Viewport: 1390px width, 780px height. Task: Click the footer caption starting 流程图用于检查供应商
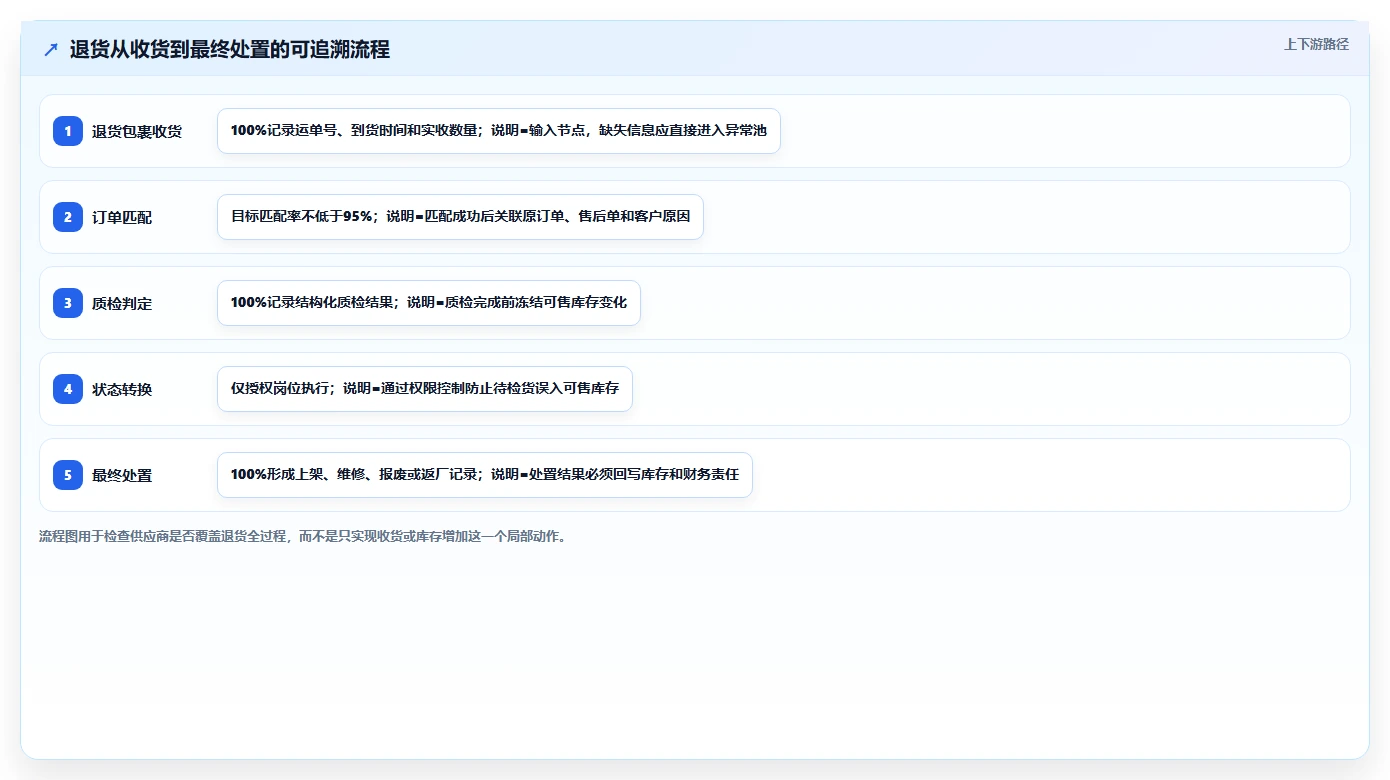click(303, 536)
